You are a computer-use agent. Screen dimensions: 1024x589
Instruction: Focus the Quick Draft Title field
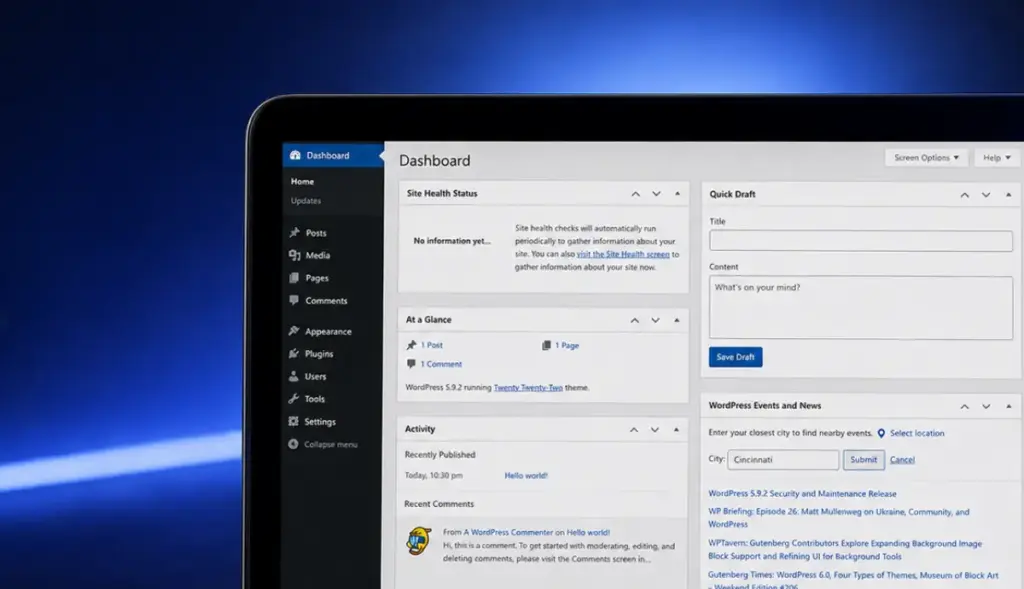tap(861, 241)
